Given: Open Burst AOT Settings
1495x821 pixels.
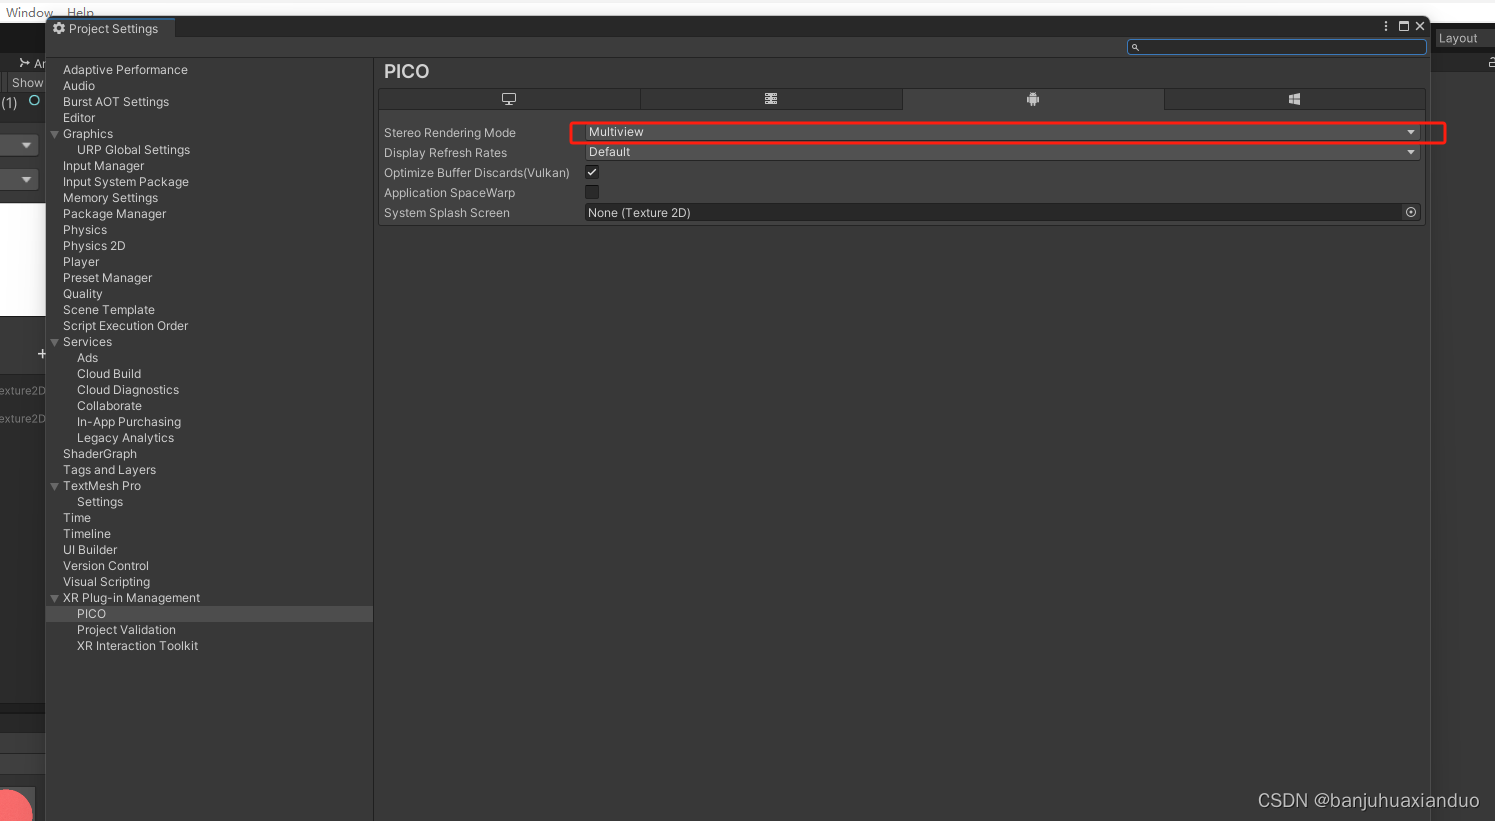Looking at the screenshot, I should 116,102.
